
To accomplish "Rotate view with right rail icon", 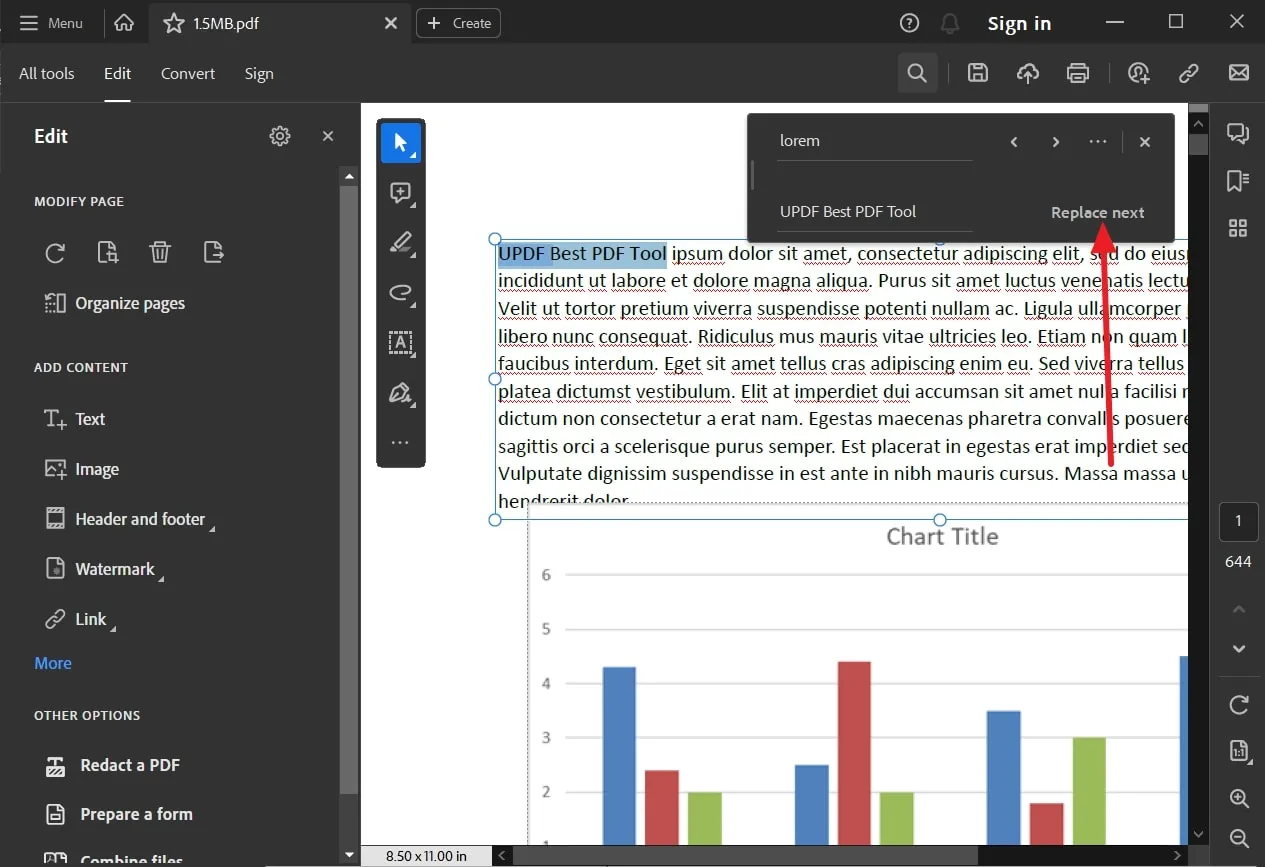I will tap(1239, 705).
